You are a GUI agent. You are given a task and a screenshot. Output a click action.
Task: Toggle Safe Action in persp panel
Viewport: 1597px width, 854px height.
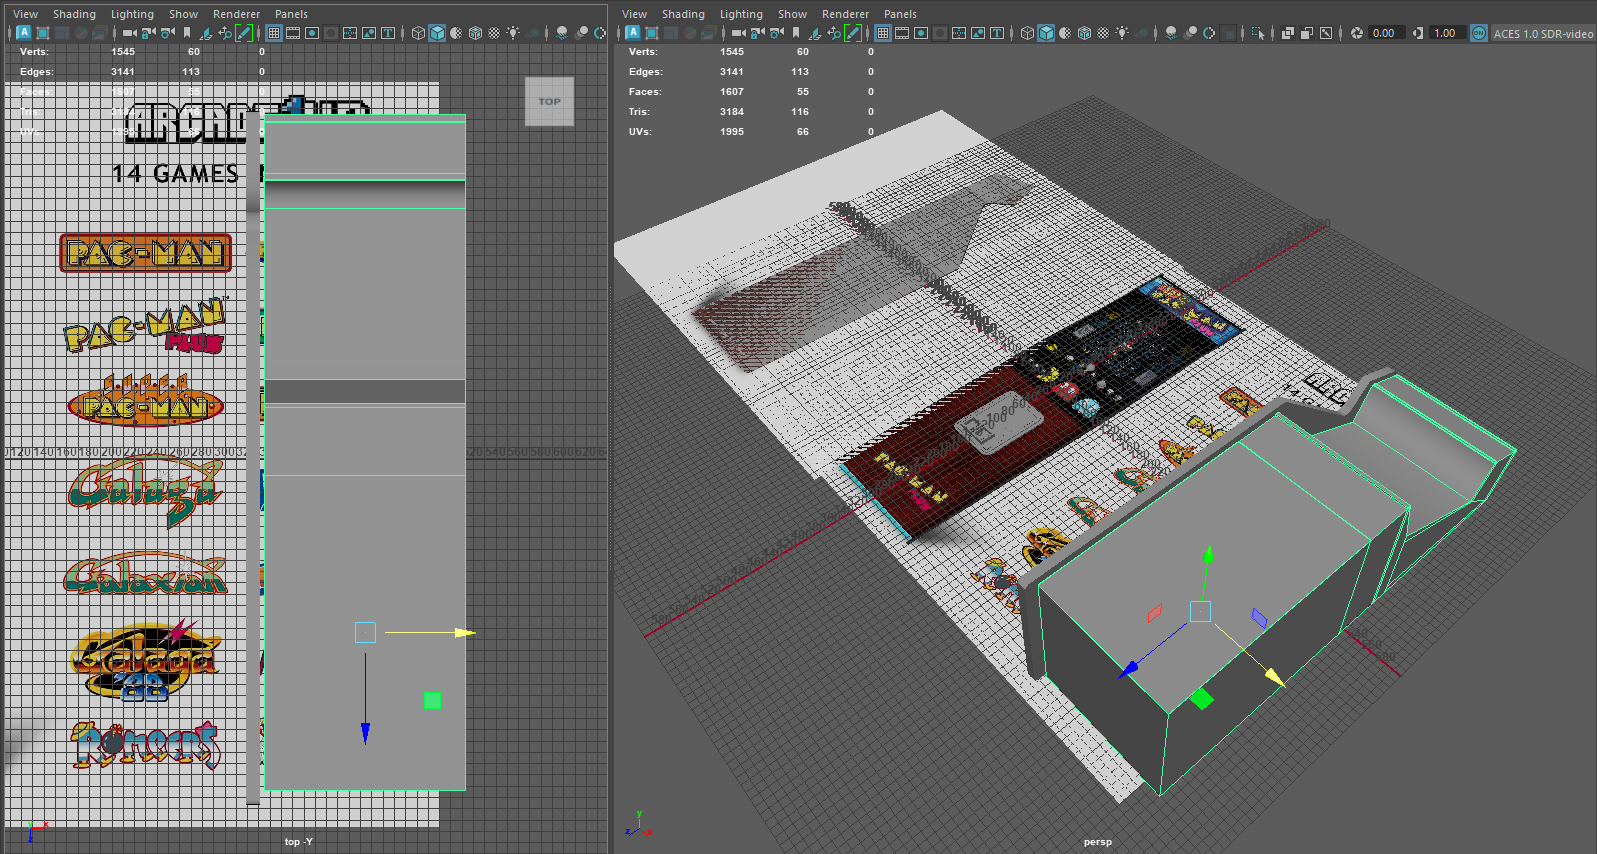[978, 33]
